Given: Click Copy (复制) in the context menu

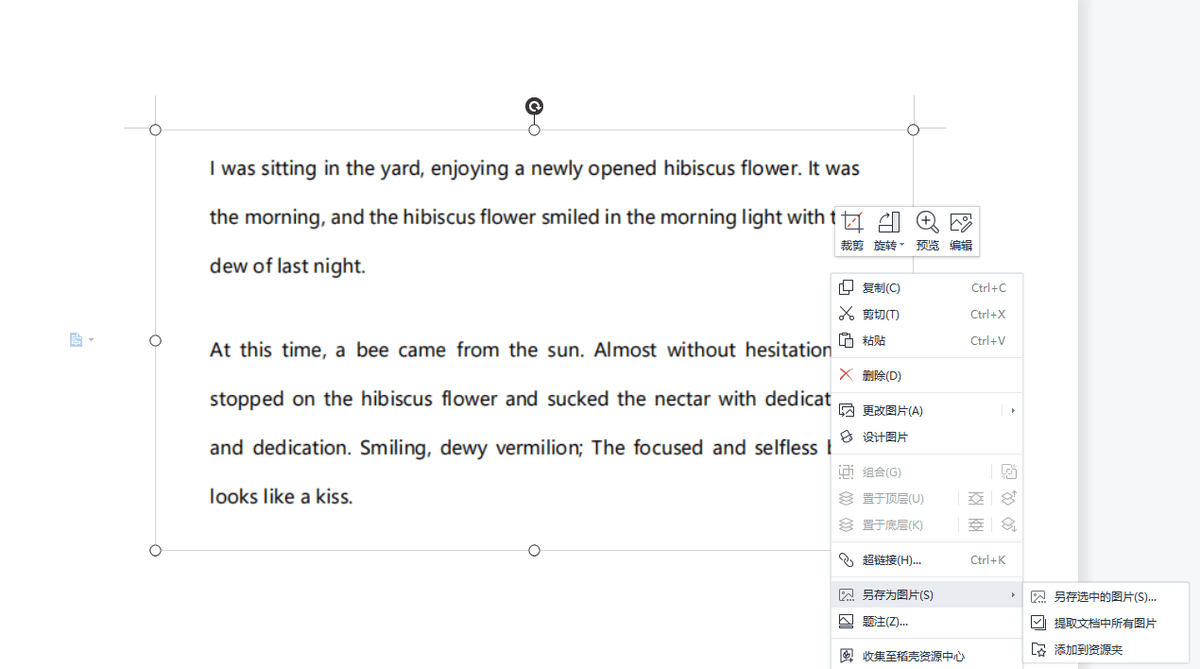Looking at the screenshot, I should 881,288.
